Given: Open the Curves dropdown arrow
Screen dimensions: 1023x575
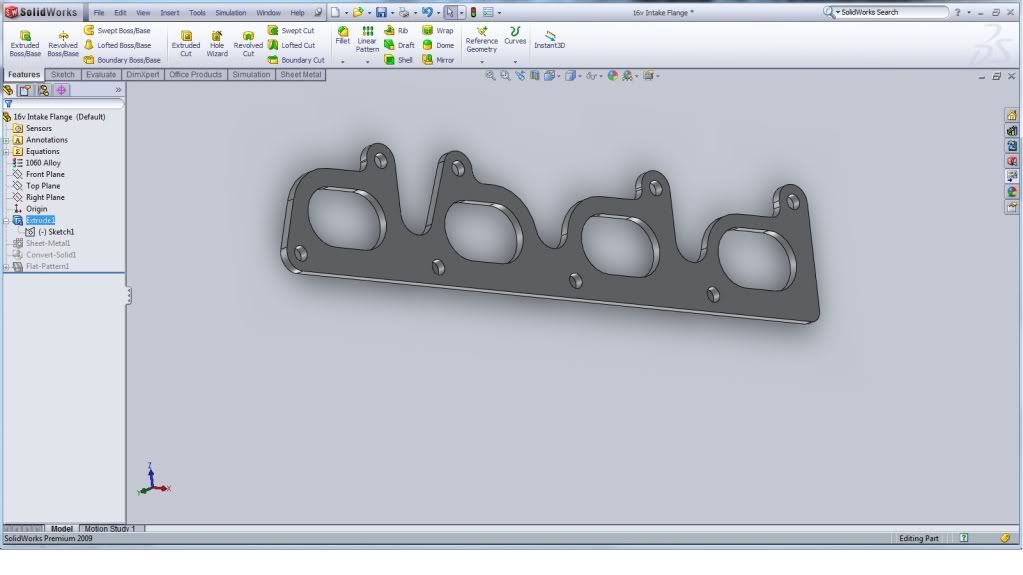Looking at the screenshot, I should (515, 62).
